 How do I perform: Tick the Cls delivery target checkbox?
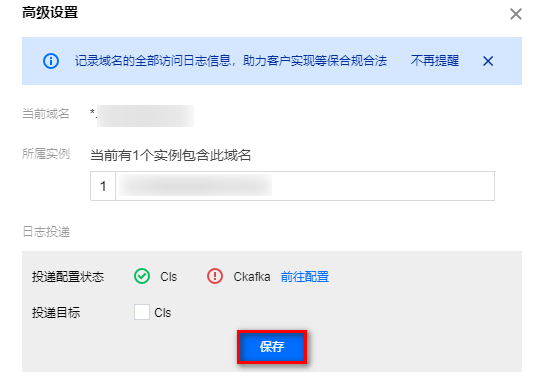(142, 312)
